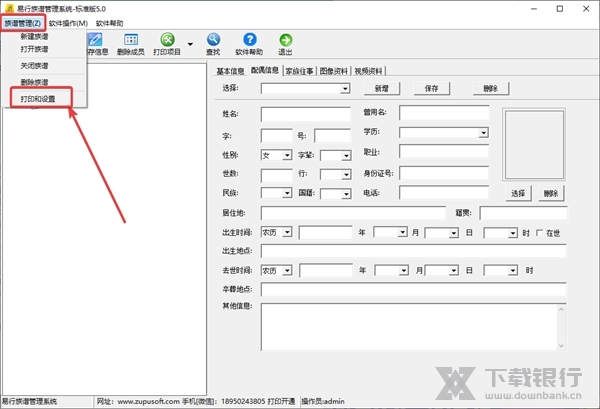Screen dimensions: 600x409
Task: Click the green exit arrow icon
Action: click(285, 39)
